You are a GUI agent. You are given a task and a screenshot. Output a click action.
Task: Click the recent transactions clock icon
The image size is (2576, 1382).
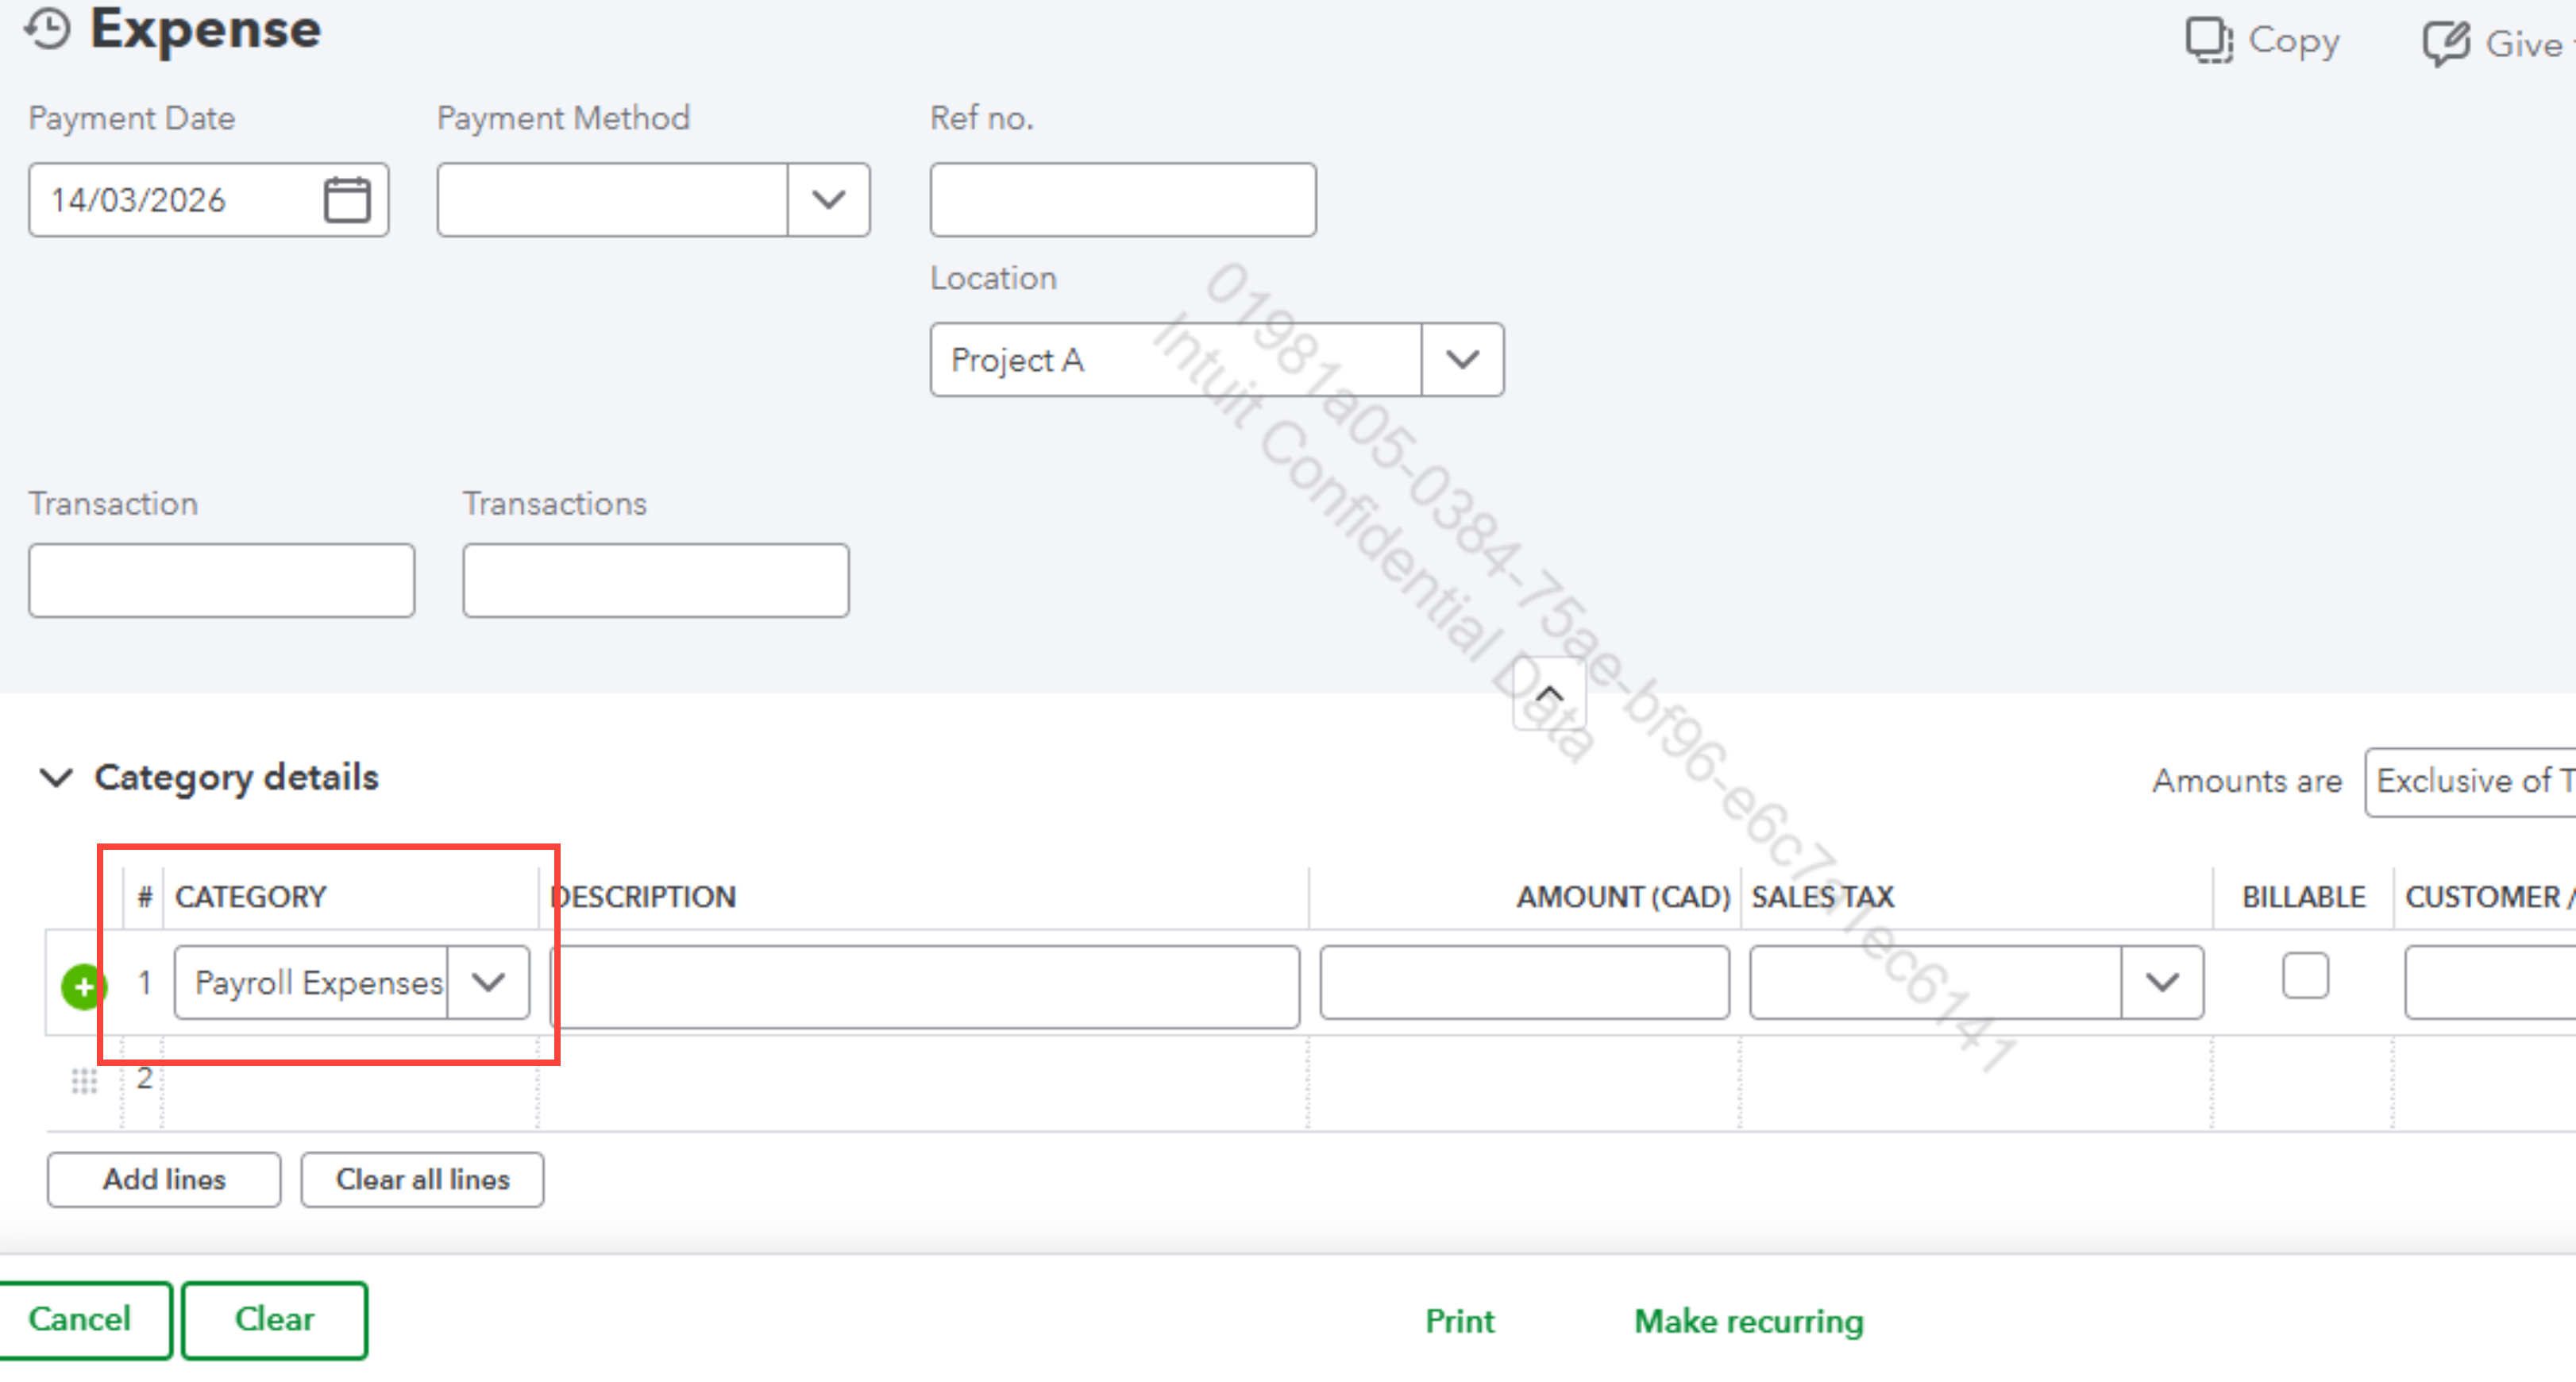47,29
